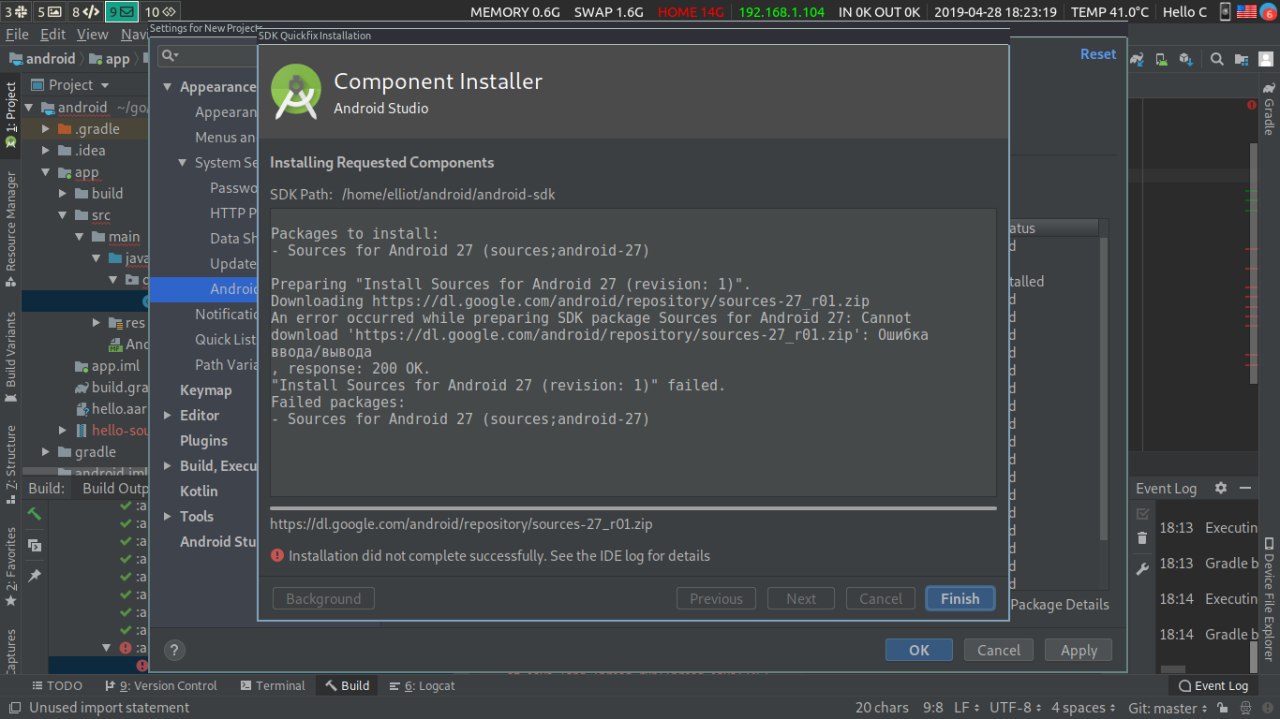Click the Build hammer icon in Build panel
The image size is (1280, 719).
click(34, 514)
